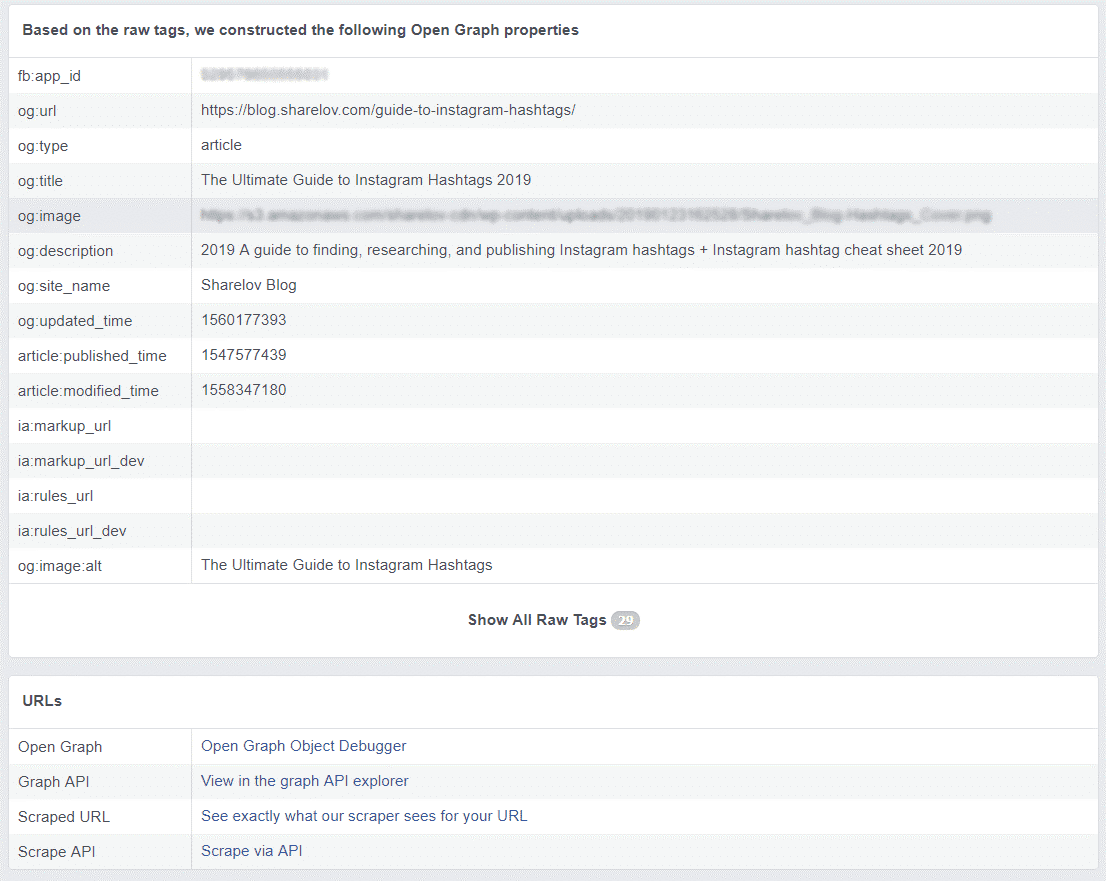Select article:modified_time value 1558347180
This screenshot has height=881, width=1106.
(244, 390)
